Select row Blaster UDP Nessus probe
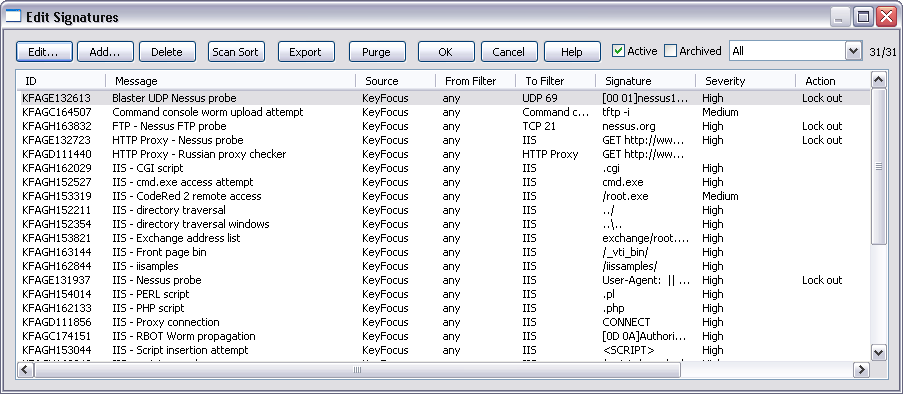 [443, 98]
